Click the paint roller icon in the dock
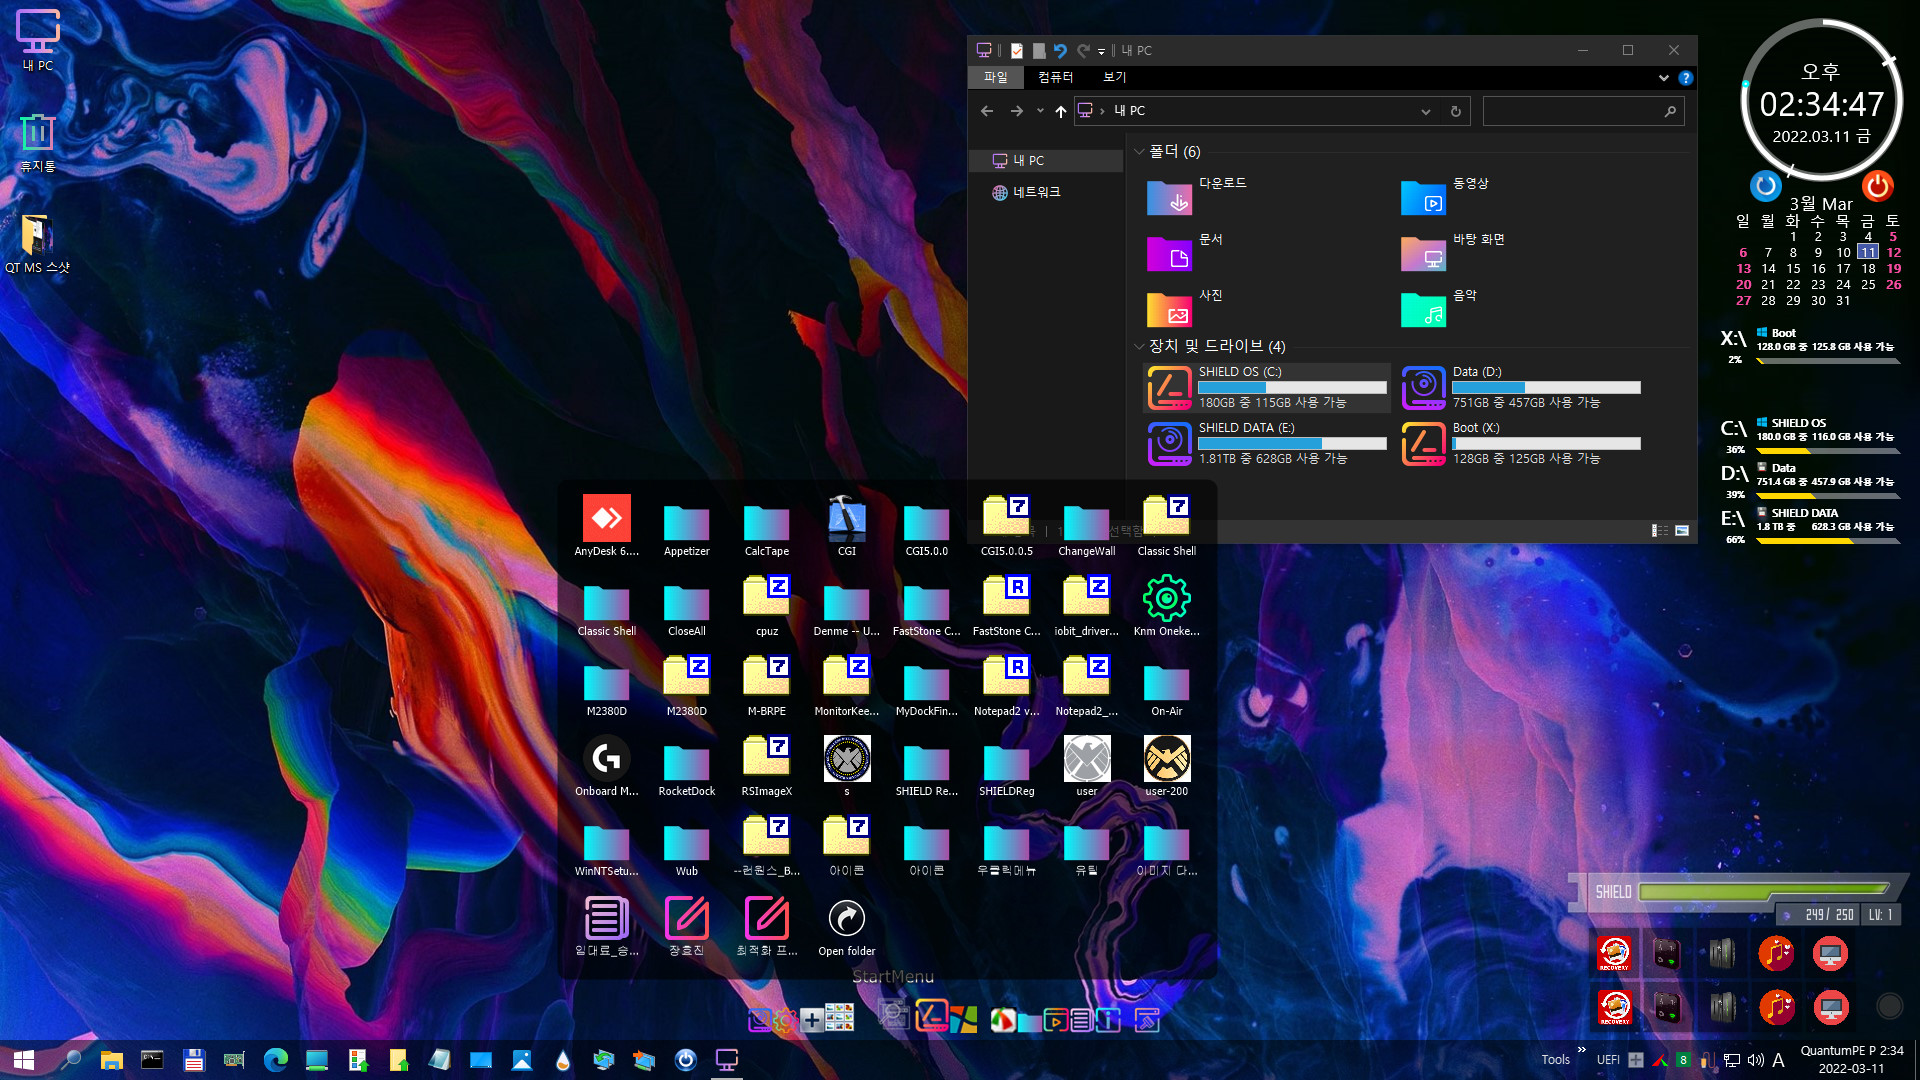 point(1147,1020)
